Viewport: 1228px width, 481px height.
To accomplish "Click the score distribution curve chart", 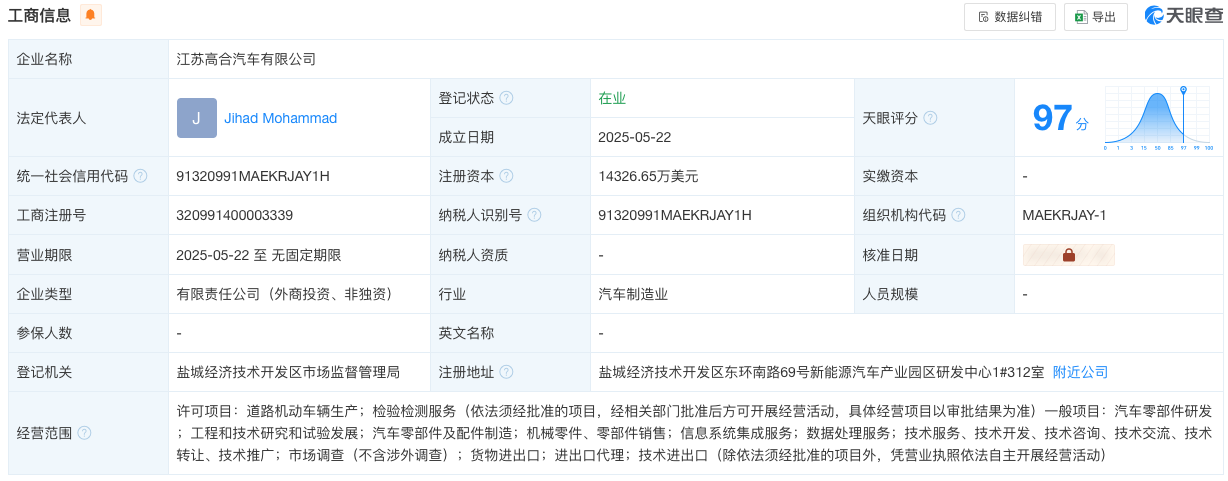I will [1158, 118].
